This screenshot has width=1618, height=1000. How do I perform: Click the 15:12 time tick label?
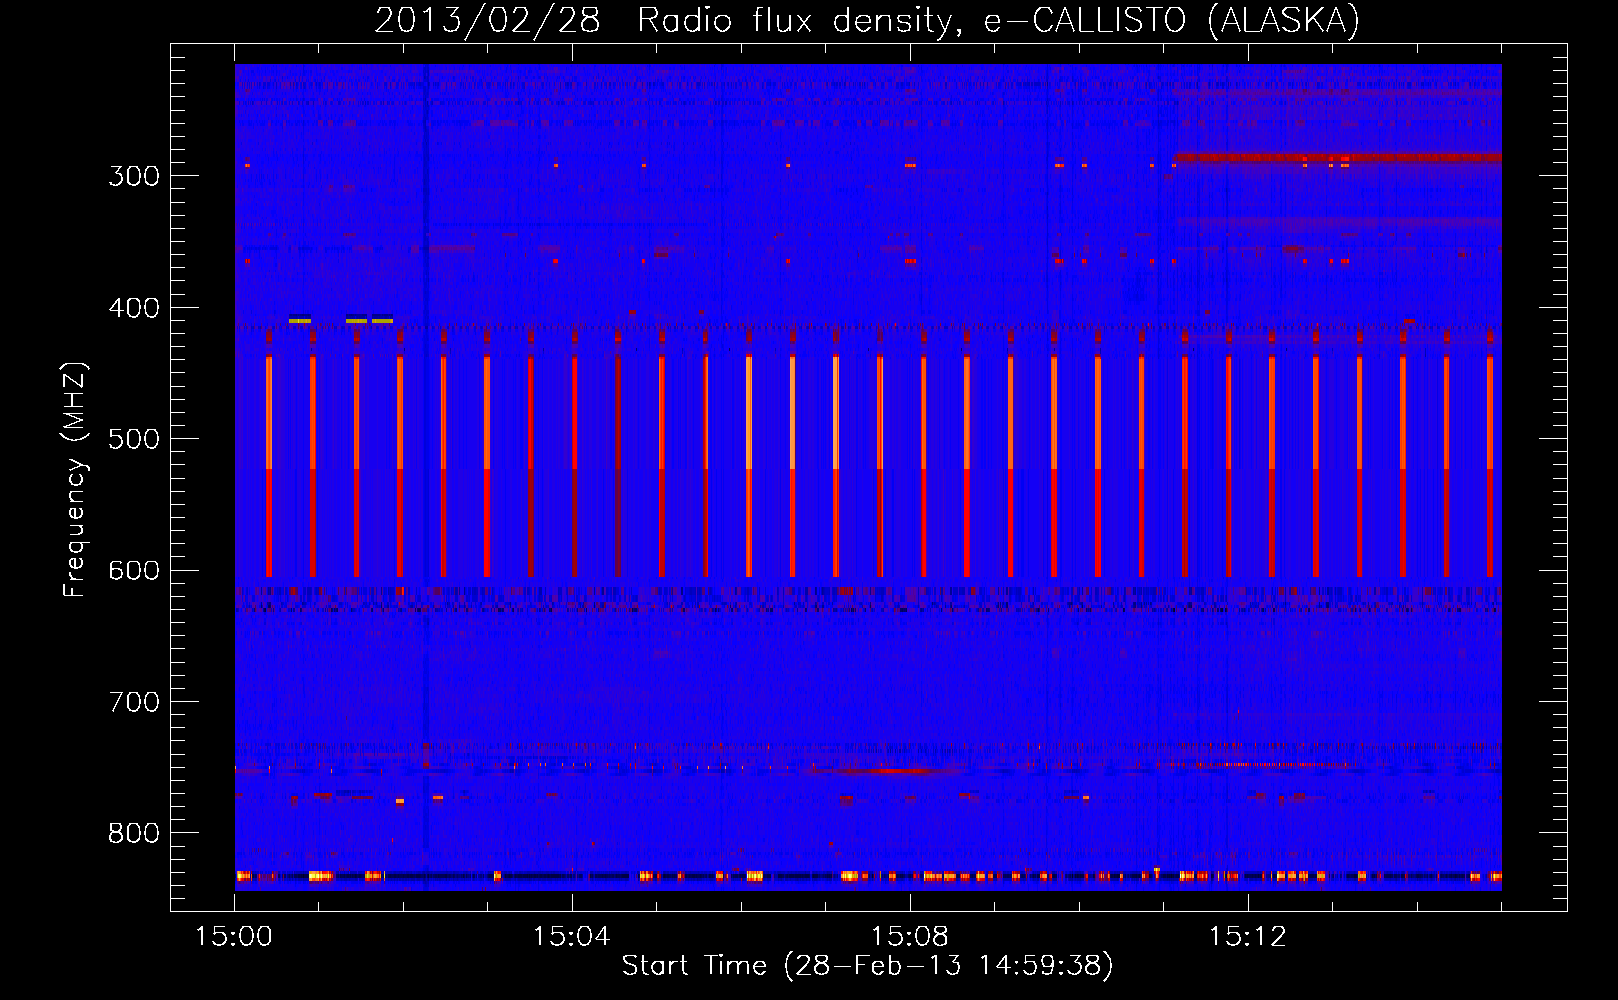coord(1247,937)
